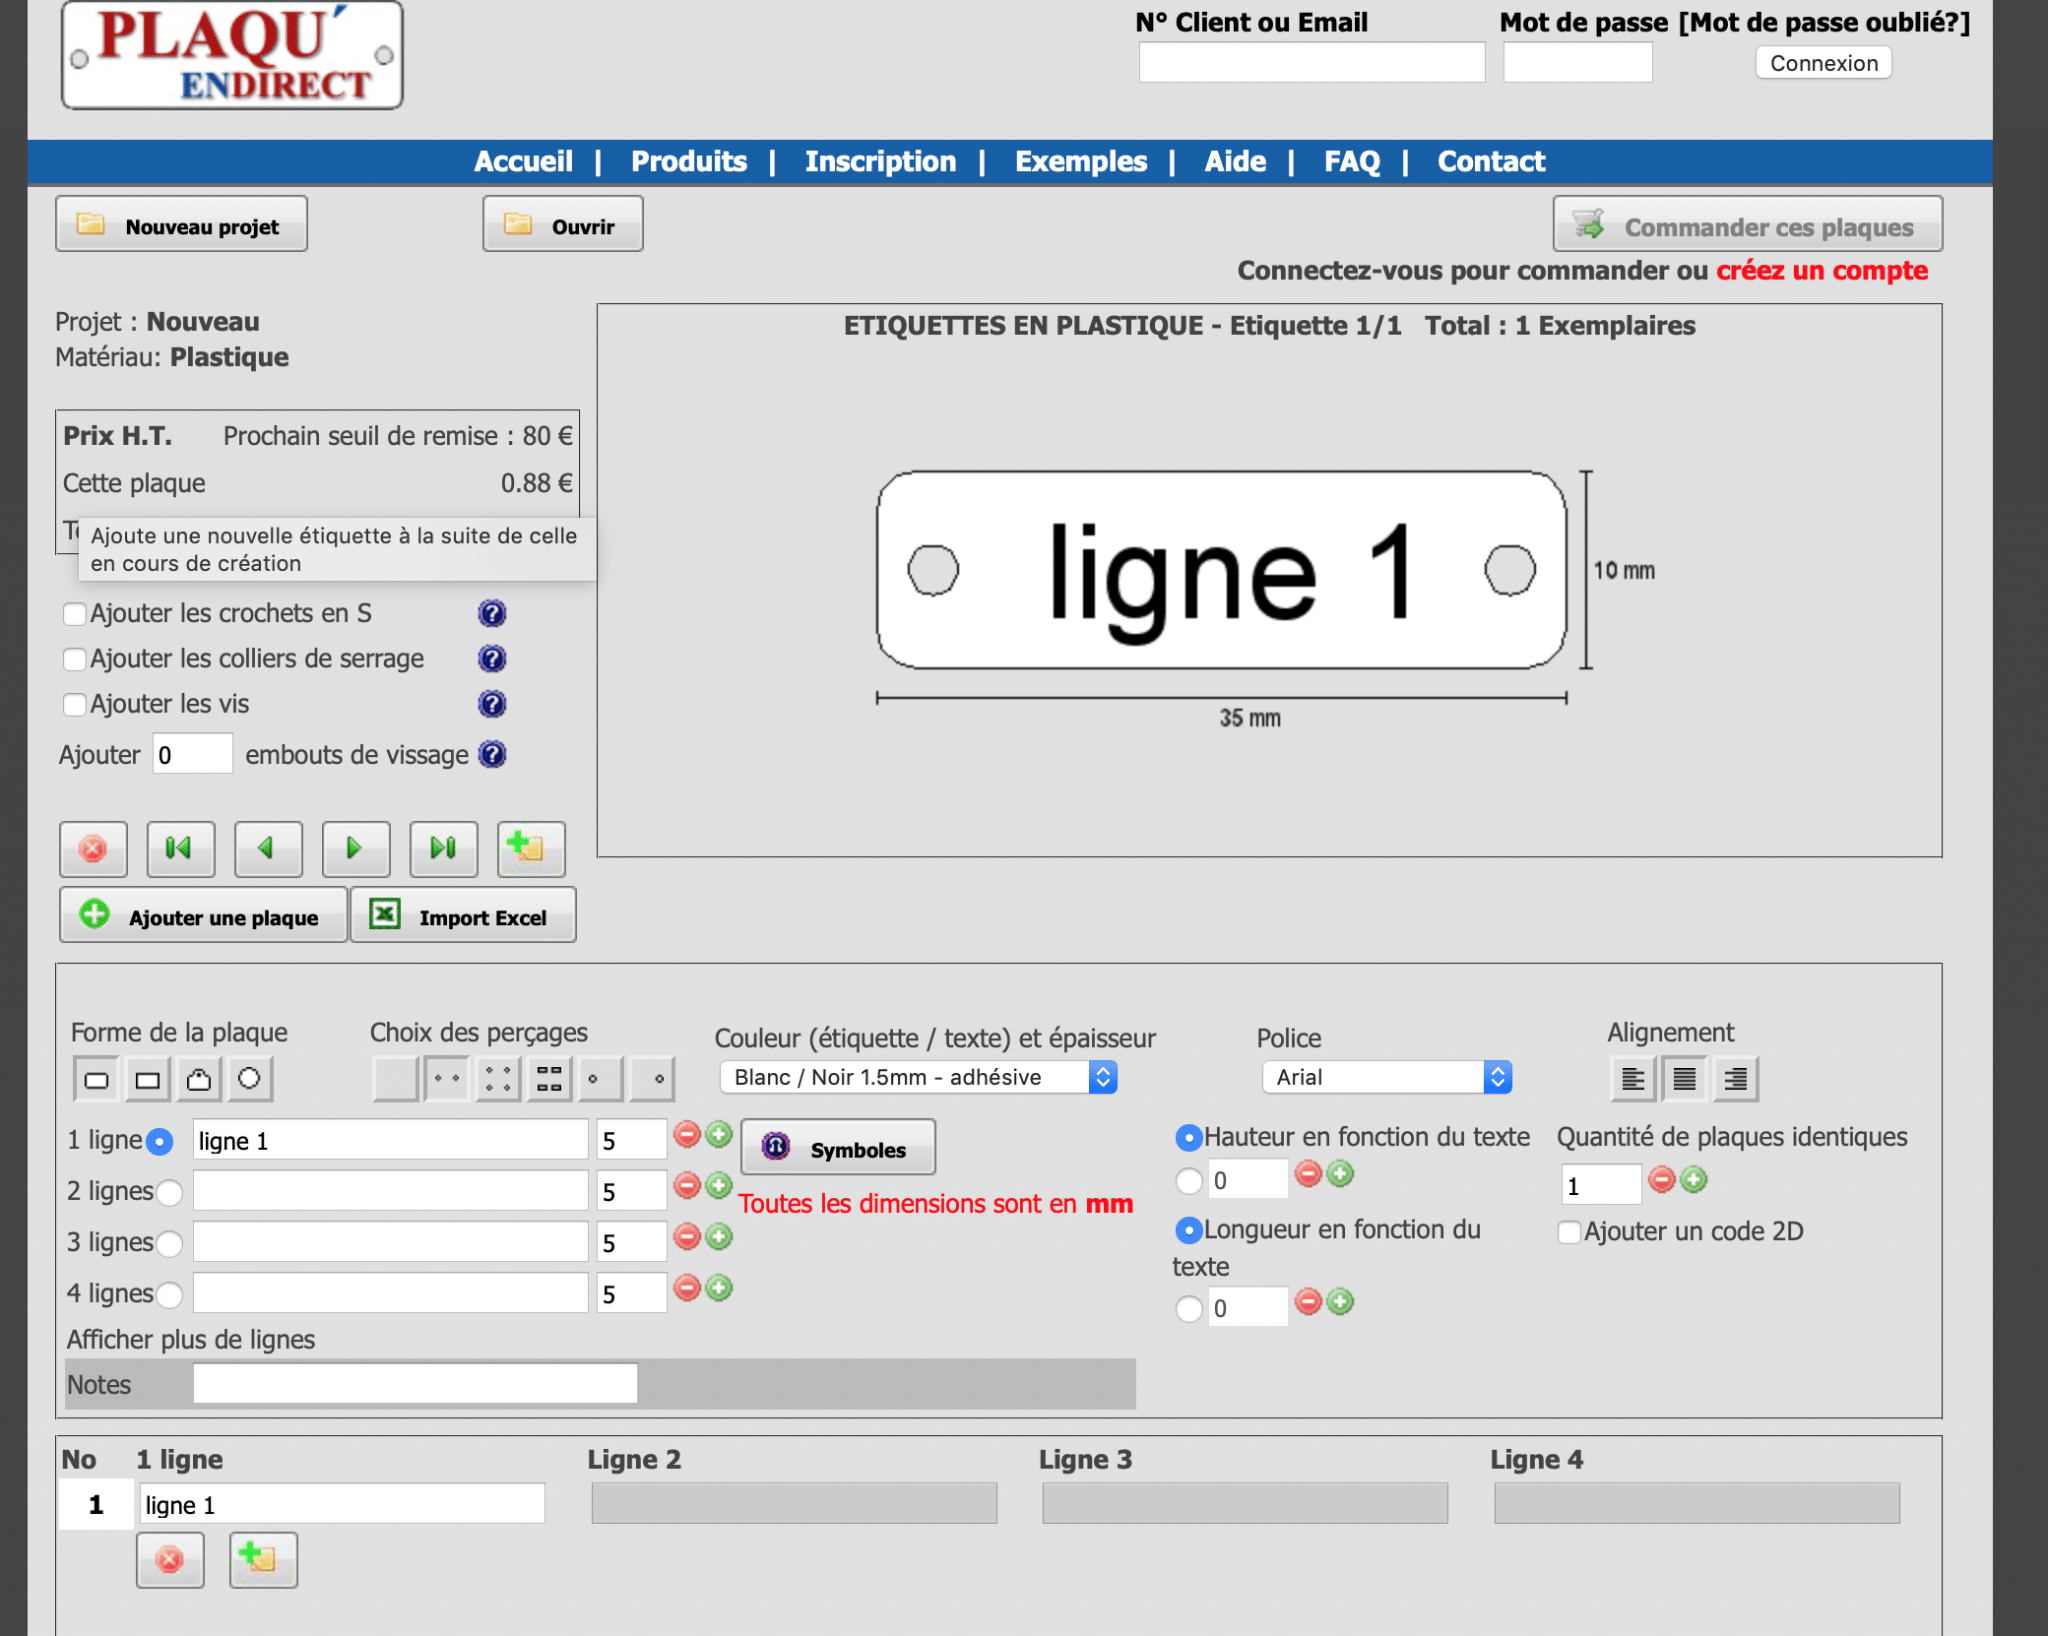This screenshot has width=2048, height=1636.
Task: Go to the first label in the project
Action: (x=180, y=848)
